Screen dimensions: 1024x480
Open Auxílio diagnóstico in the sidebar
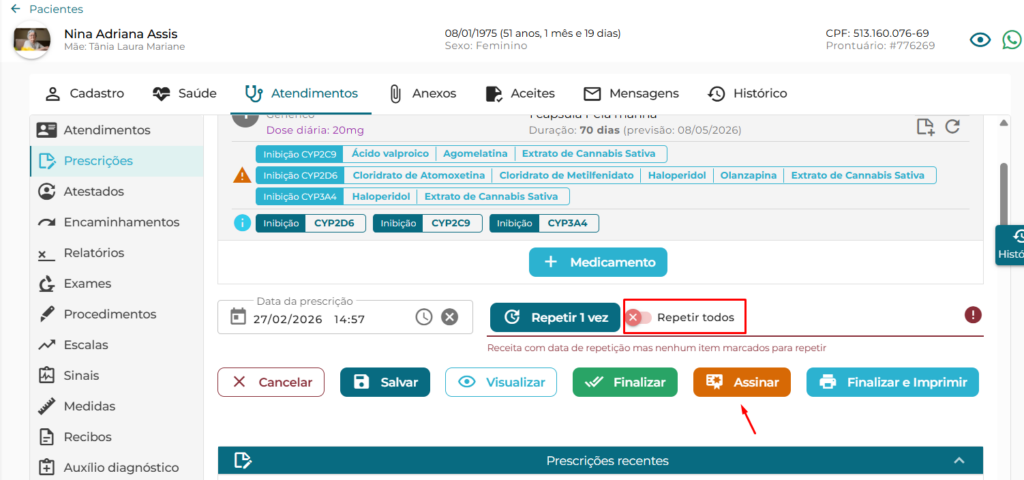point(117,468)
